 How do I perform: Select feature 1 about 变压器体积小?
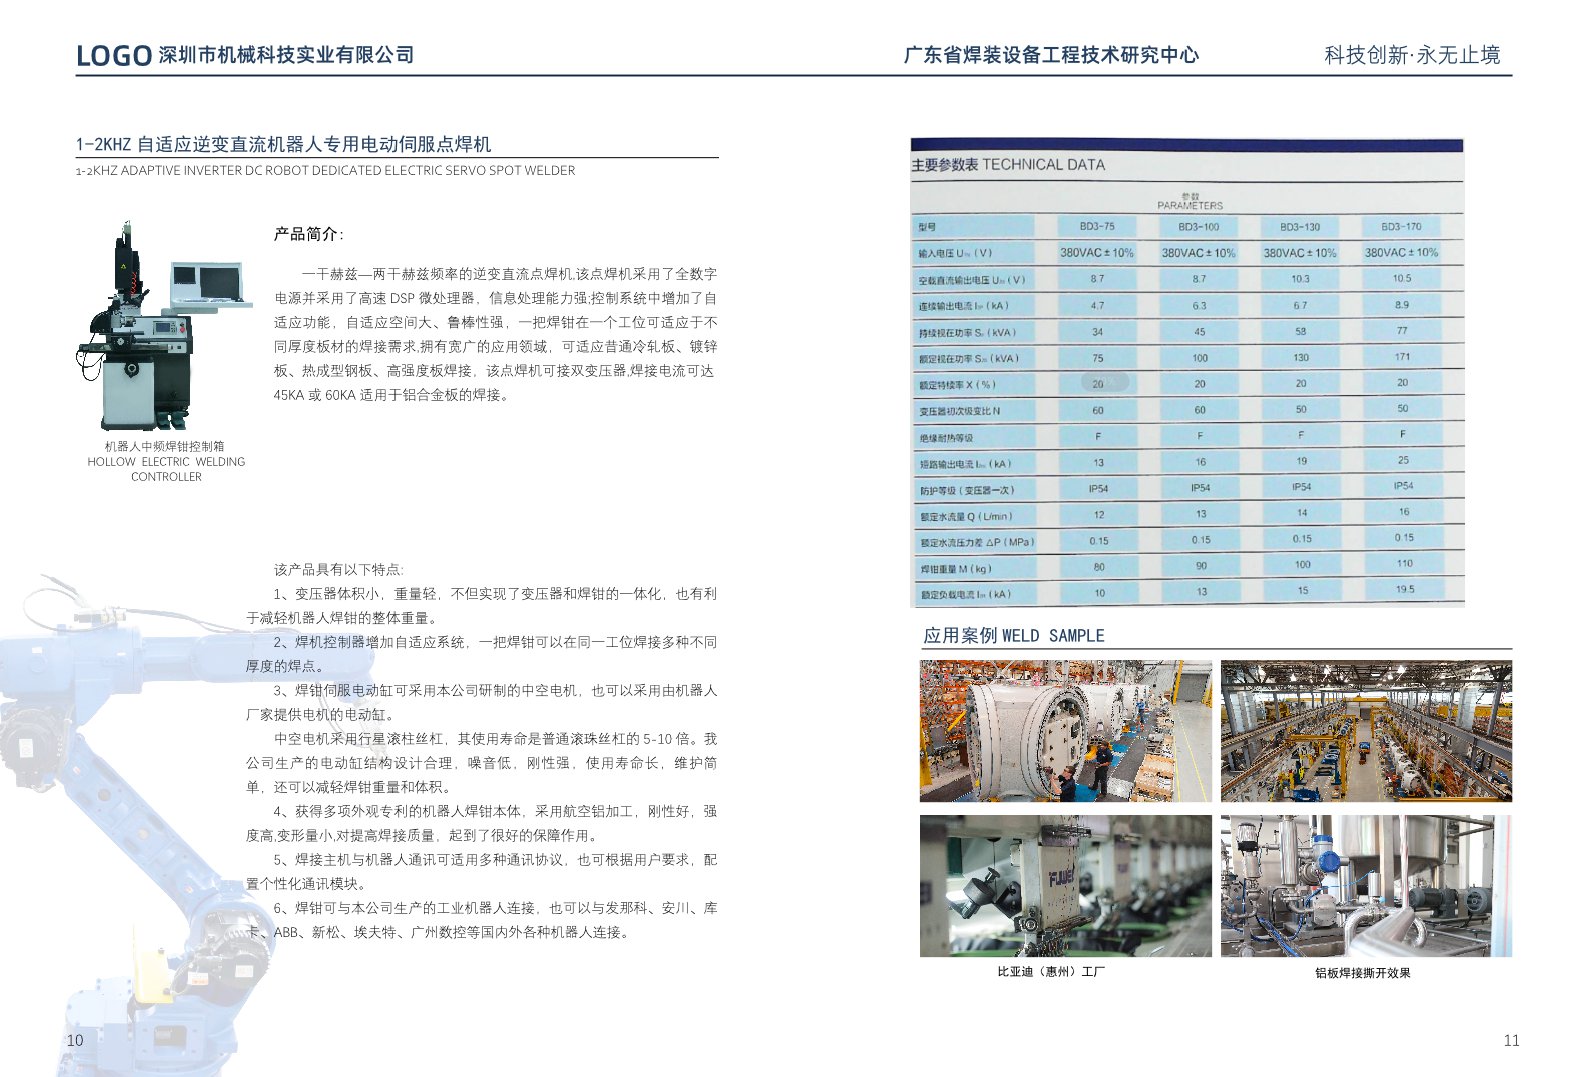pos(481,606)
